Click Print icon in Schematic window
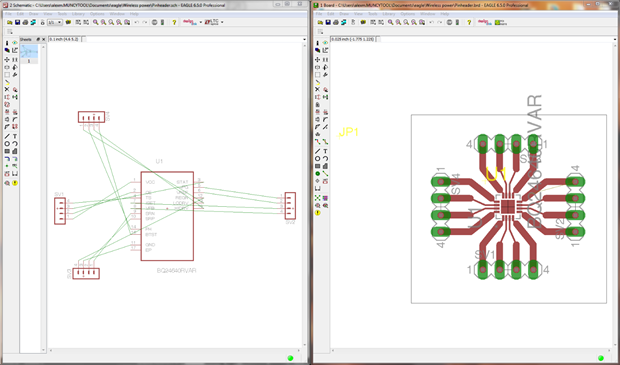Screen dimensions: 620x365 (x=25, y=23)
